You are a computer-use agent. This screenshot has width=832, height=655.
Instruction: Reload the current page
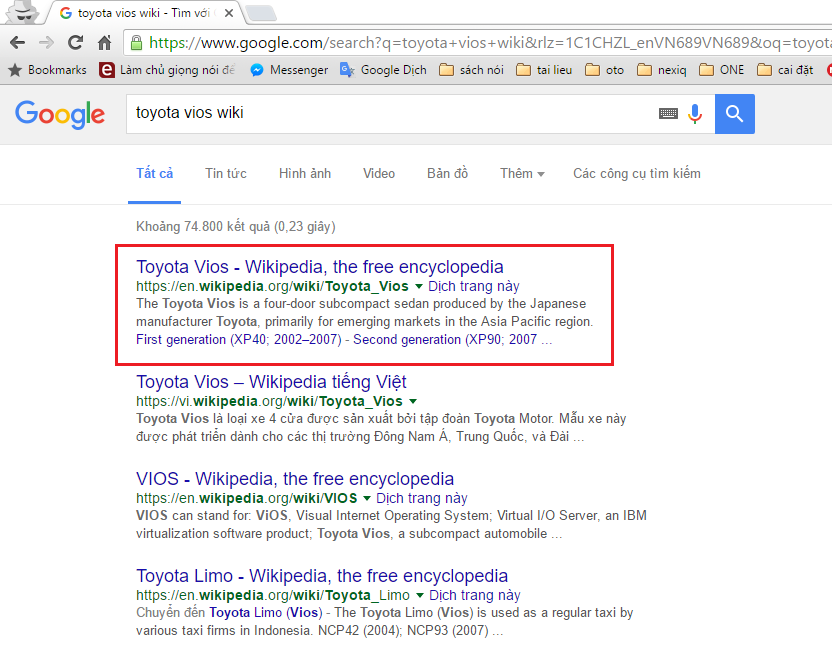pos(75,42)
